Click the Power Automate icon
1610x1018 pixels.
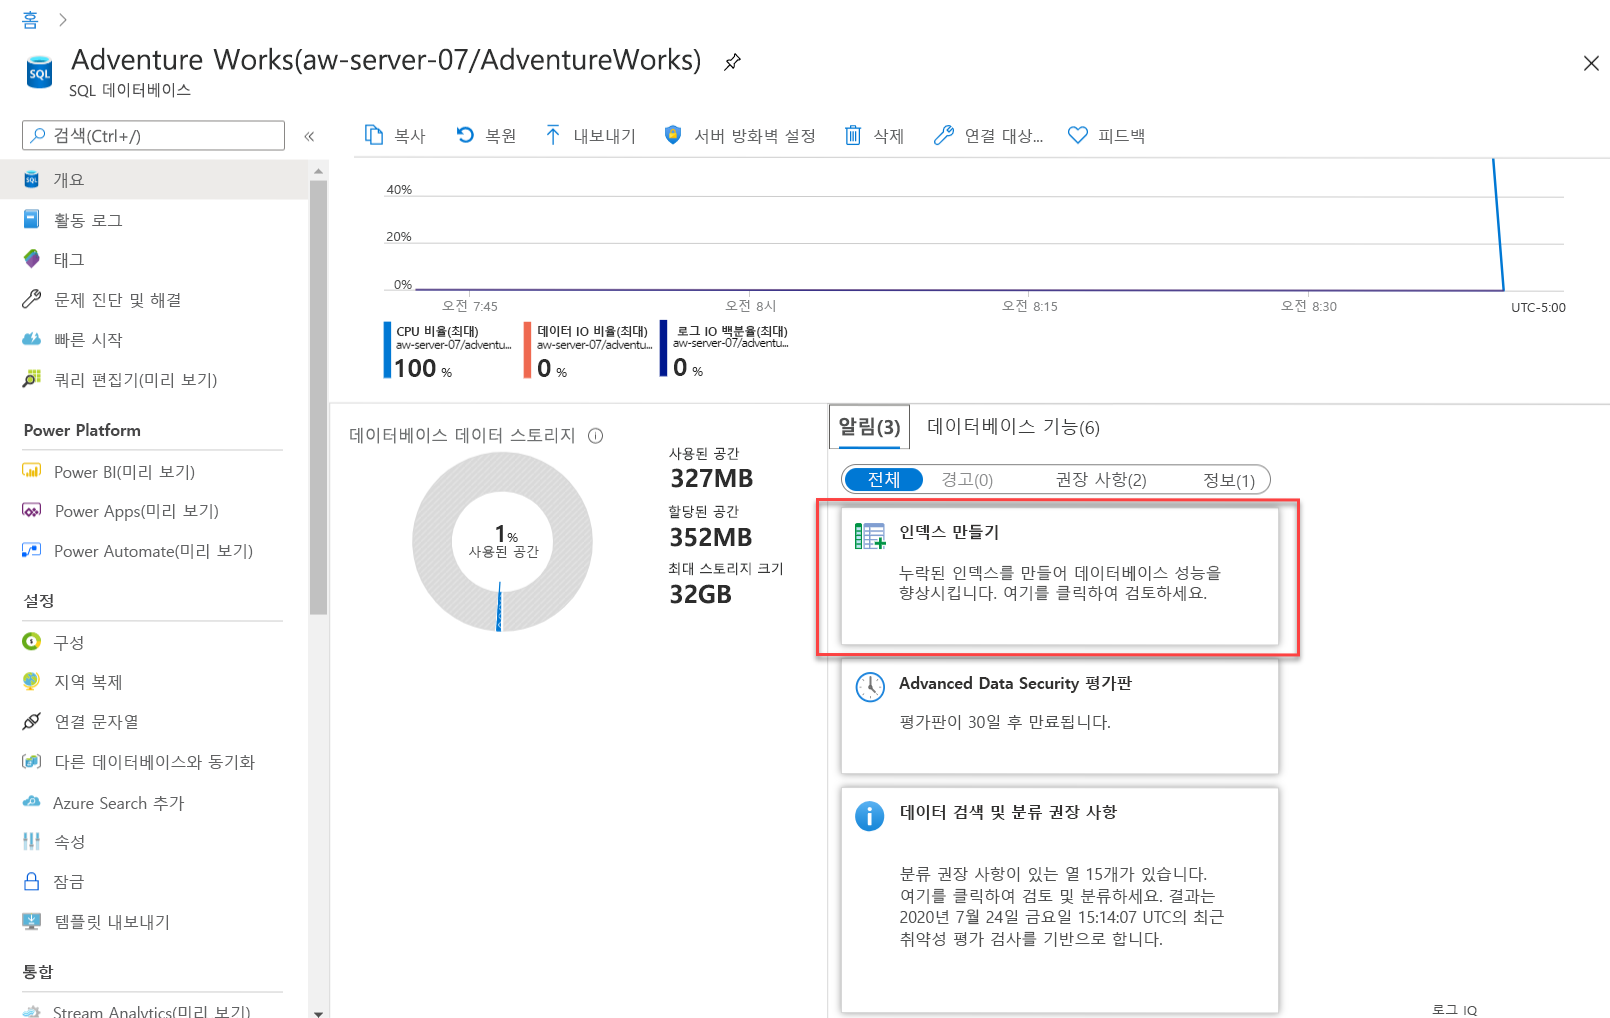[x=32, y=550]
